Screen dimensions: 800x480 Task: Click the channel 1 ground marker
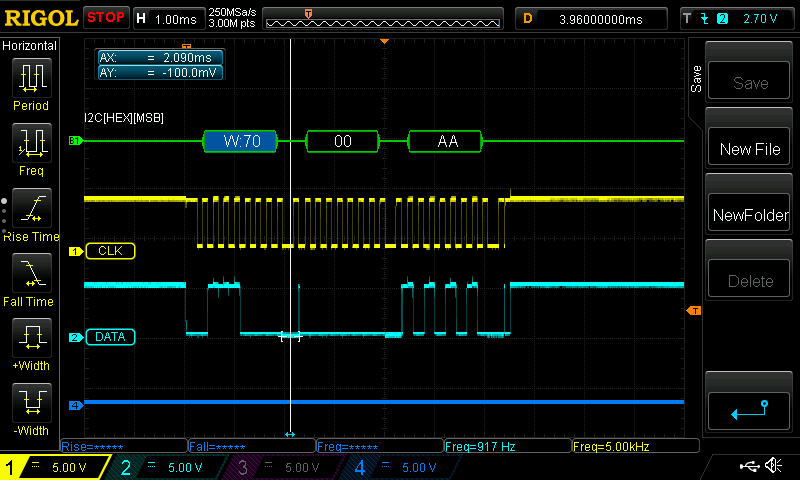point(76,251)
